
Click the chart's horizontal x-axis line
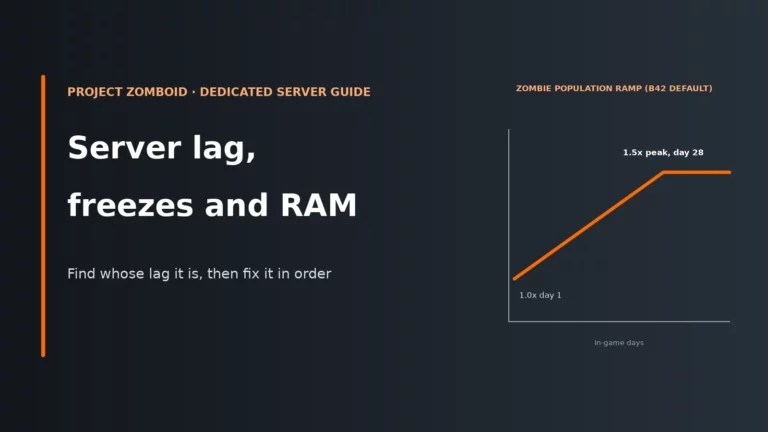tap(619, 321)
